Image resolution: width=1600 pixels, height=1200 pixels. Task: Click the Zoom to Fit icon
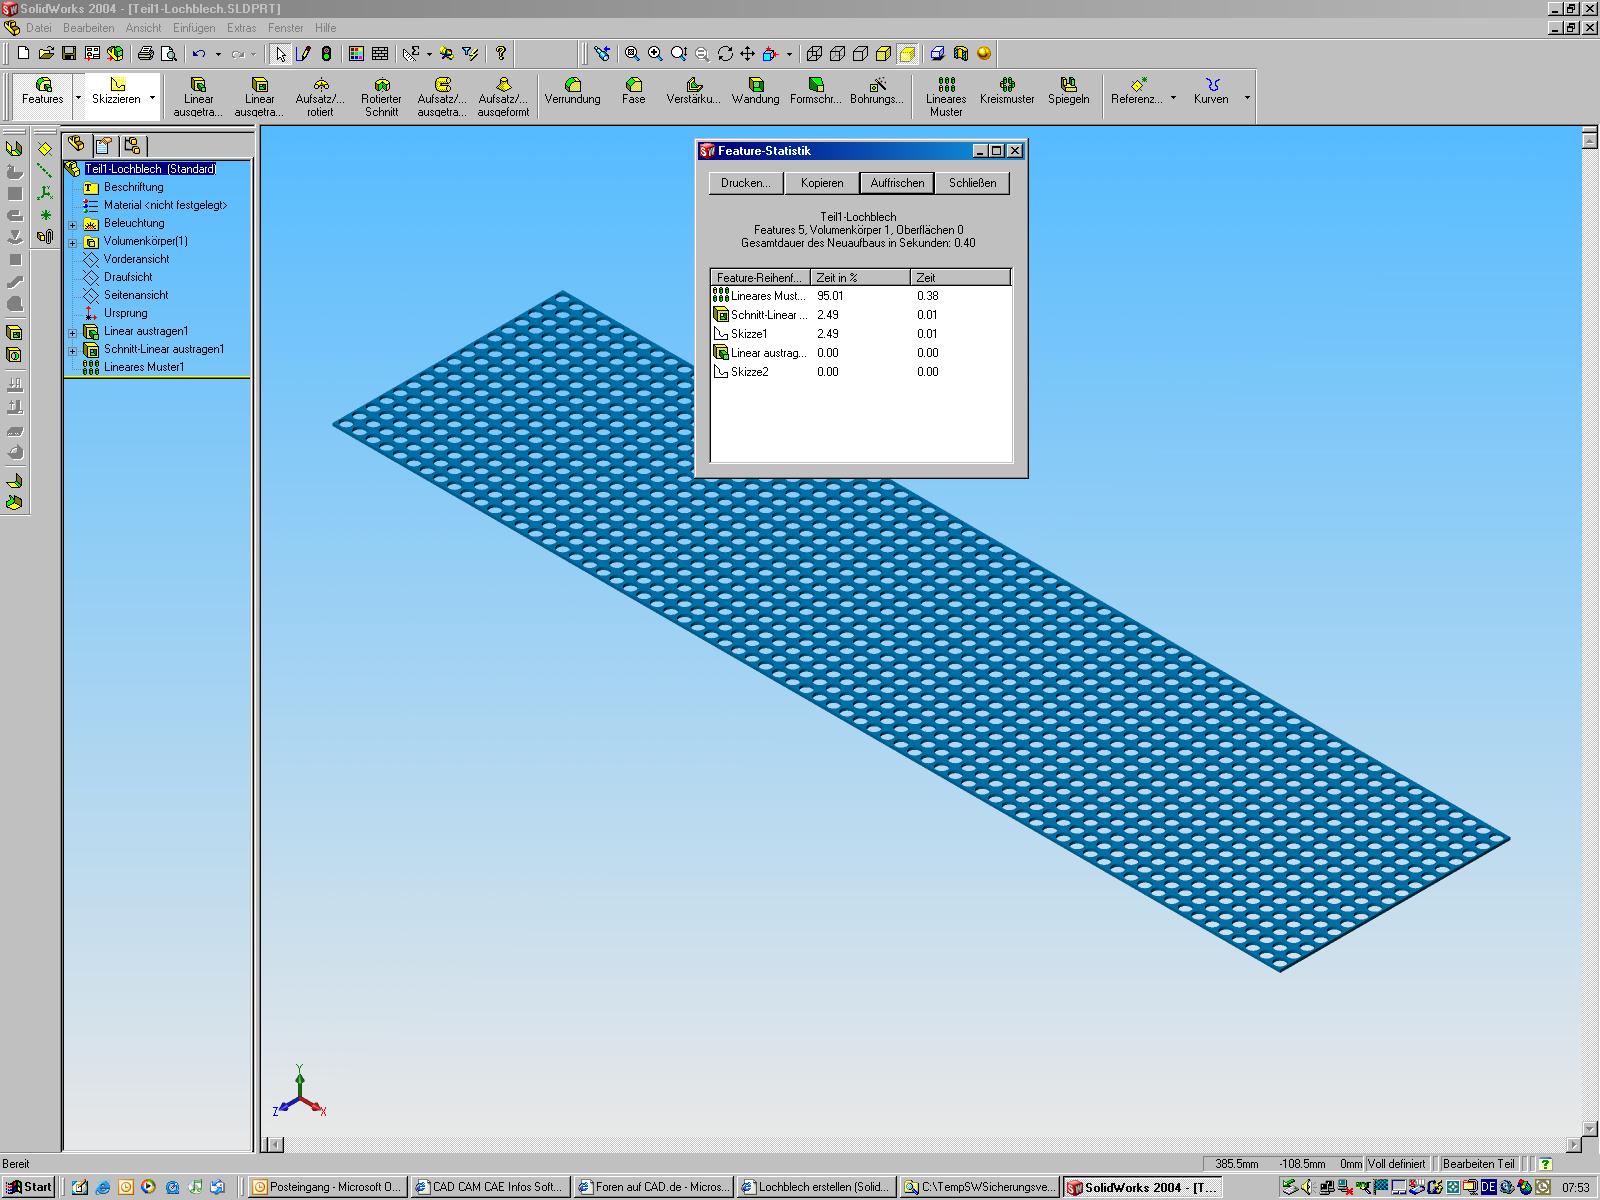pyautogui.click(x=632, y=54)
